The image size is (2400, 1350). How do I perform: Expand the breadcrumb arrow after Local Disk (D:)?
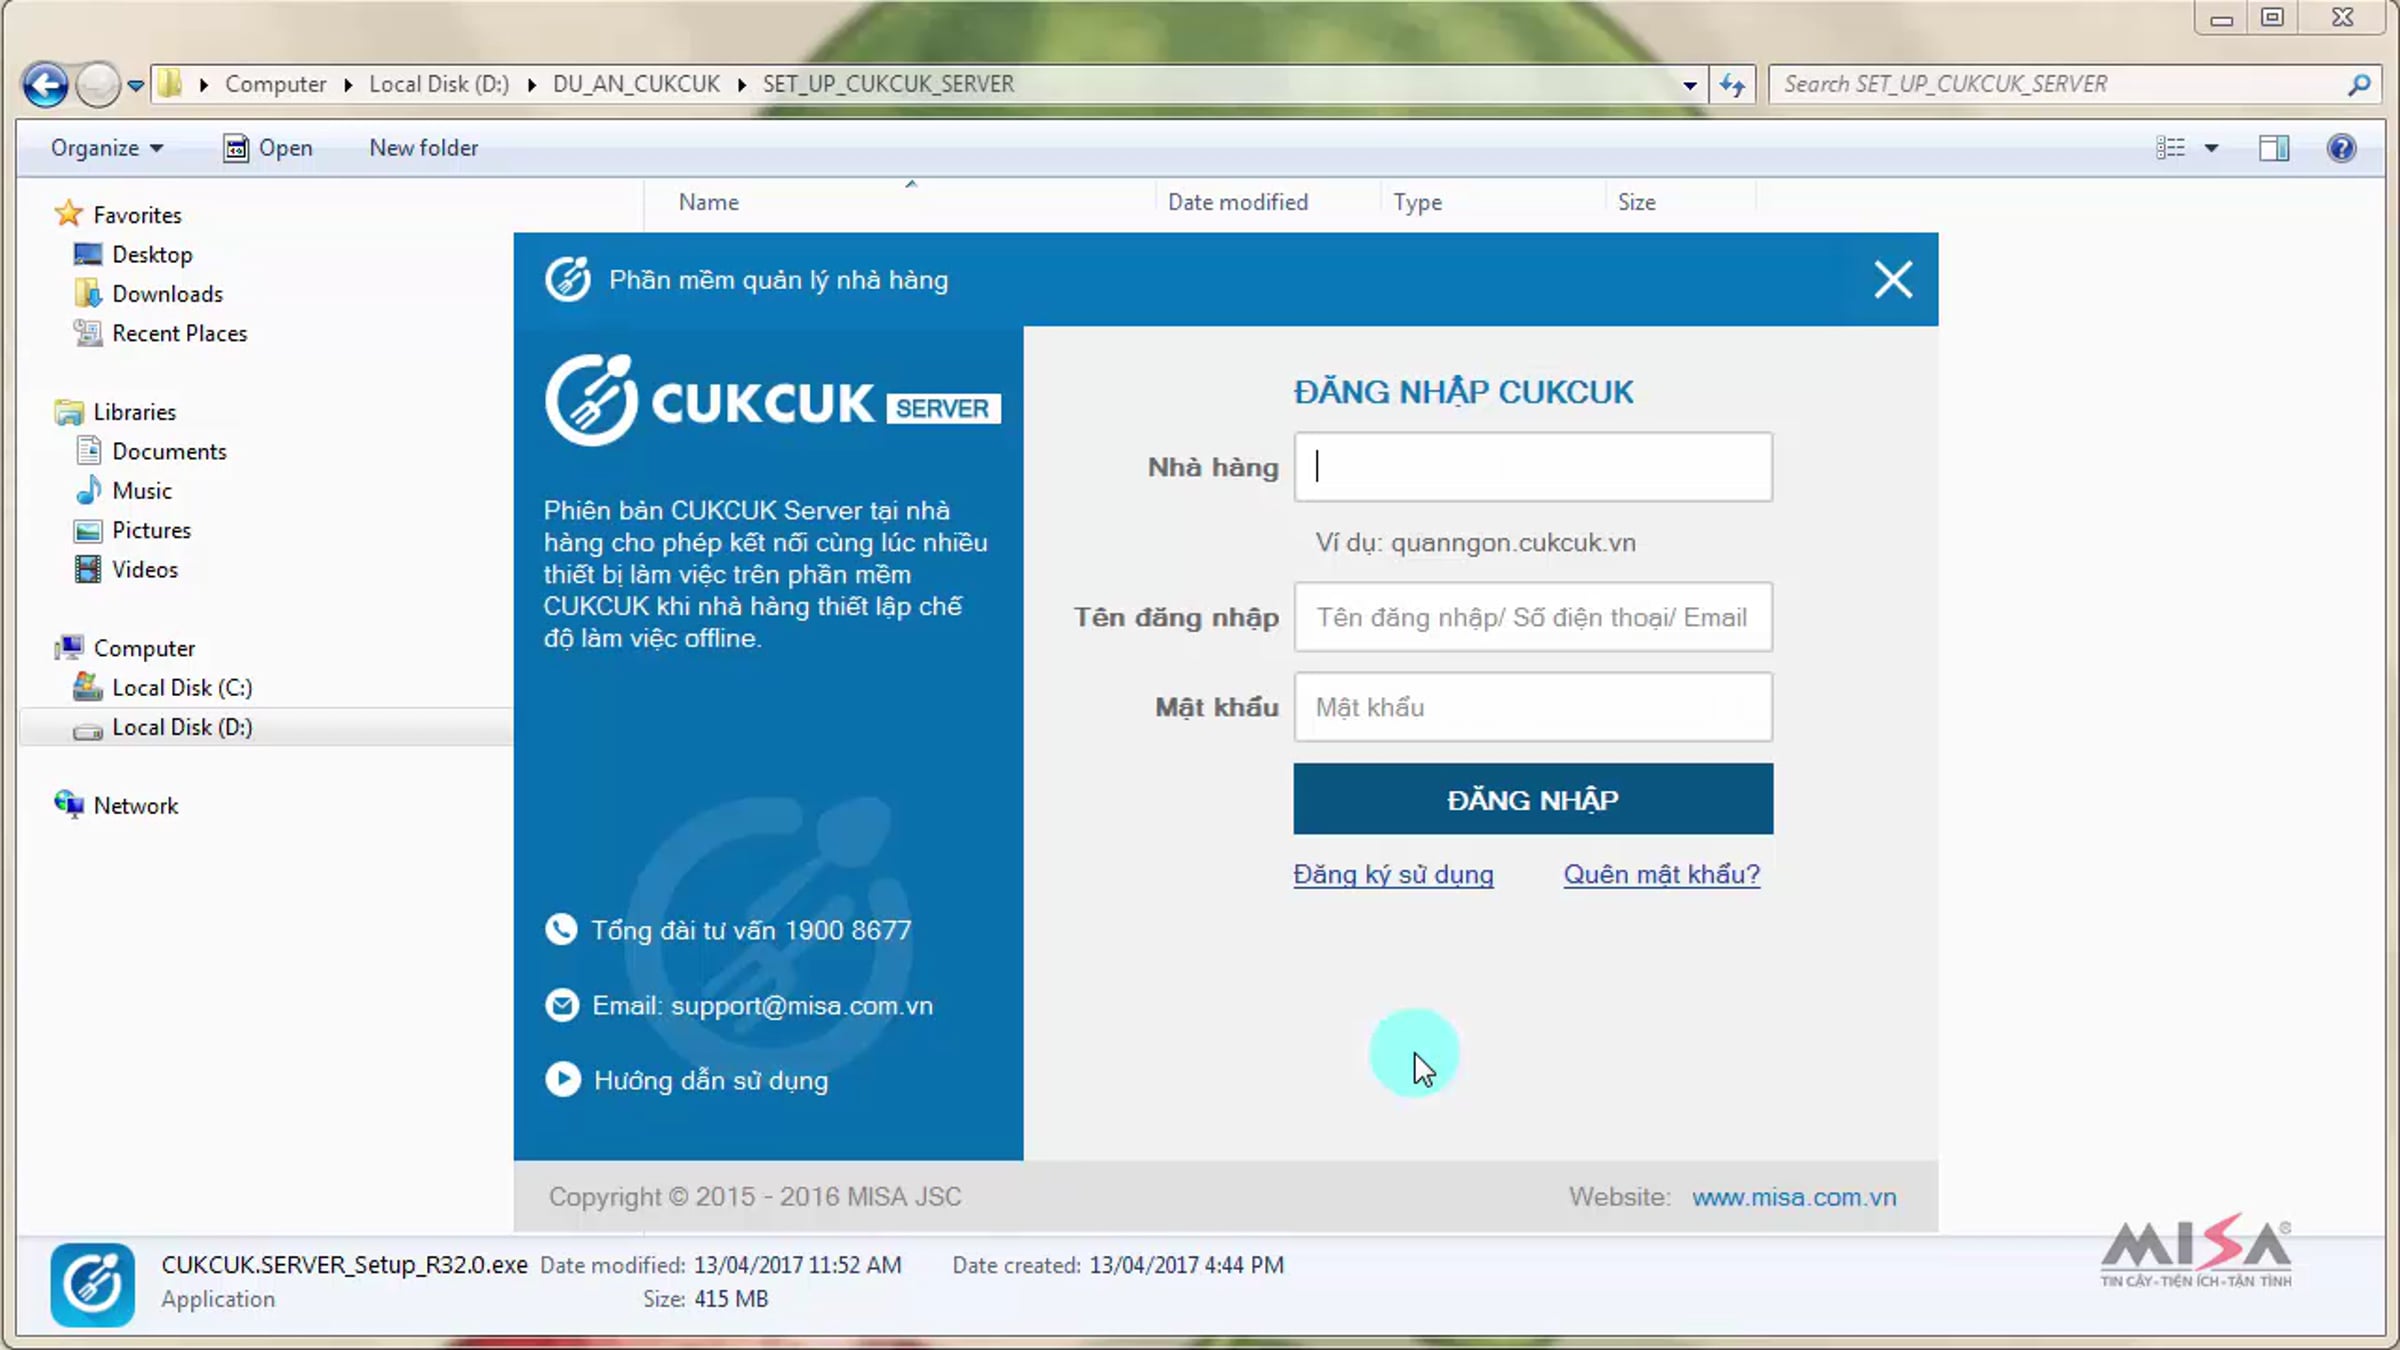[x=531, y=85]
